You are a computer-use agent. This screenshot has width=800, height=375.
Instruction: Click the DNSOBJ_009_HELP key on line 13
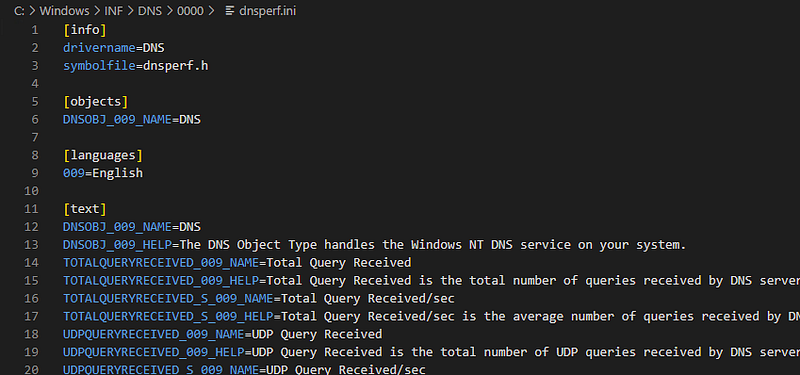coord(117,245)
